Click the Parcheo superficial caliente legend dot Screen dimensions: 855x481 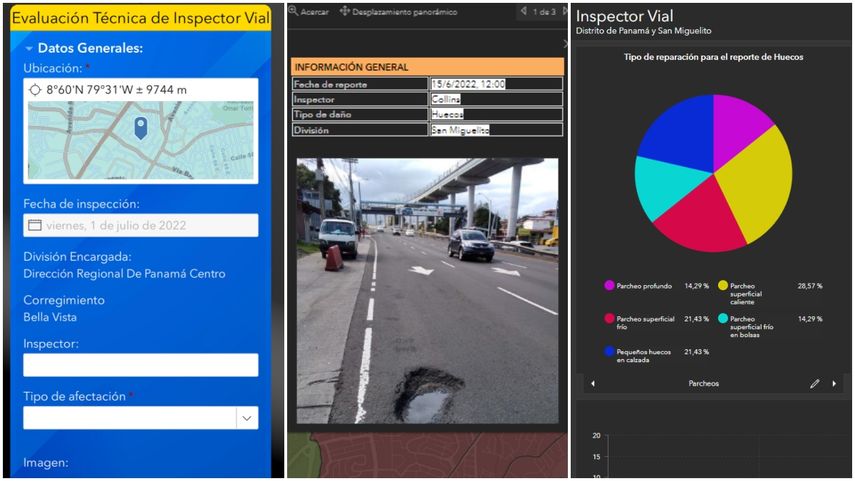722,285
